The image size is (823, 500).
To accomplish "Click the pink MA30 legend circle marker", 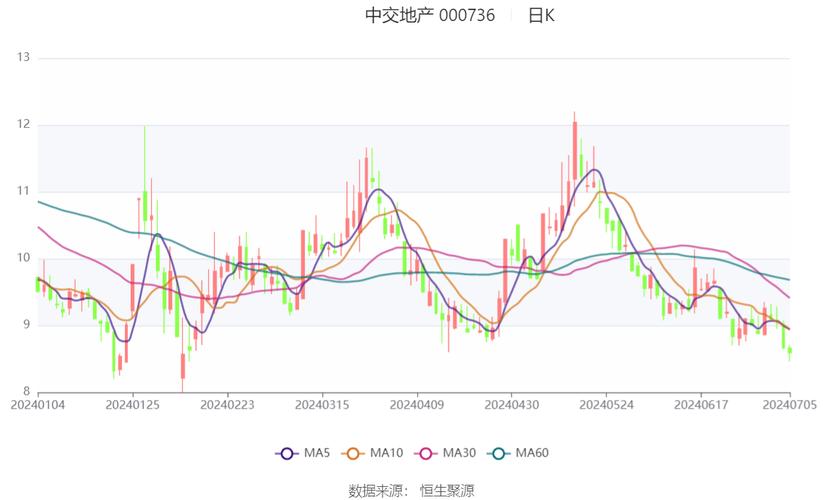I will (x=426, y=453).
